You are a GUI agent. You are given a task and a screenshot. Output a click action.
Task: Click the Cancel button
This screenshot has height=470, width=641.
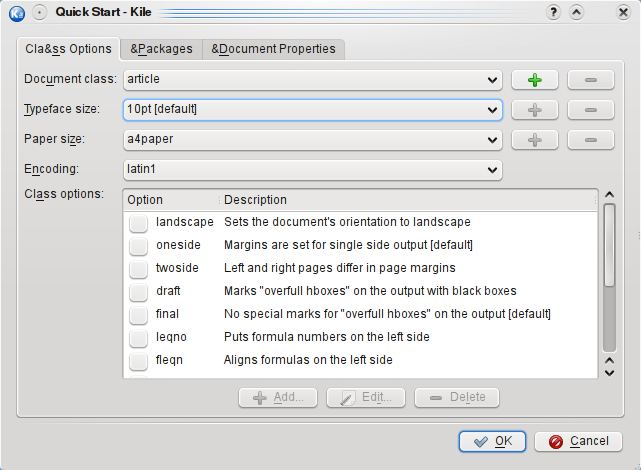pos(579,441)
